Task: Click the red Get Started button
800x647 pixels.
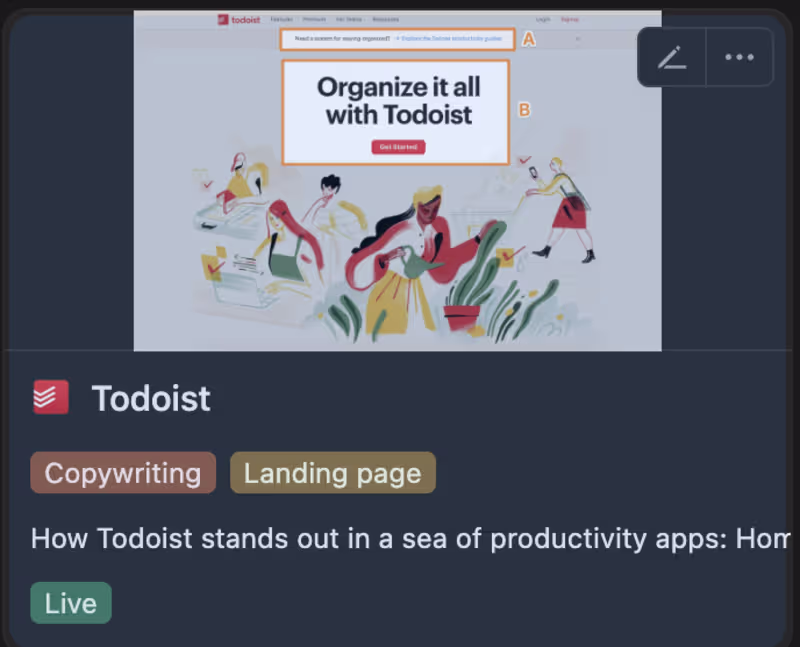Action: click(398, 147)
